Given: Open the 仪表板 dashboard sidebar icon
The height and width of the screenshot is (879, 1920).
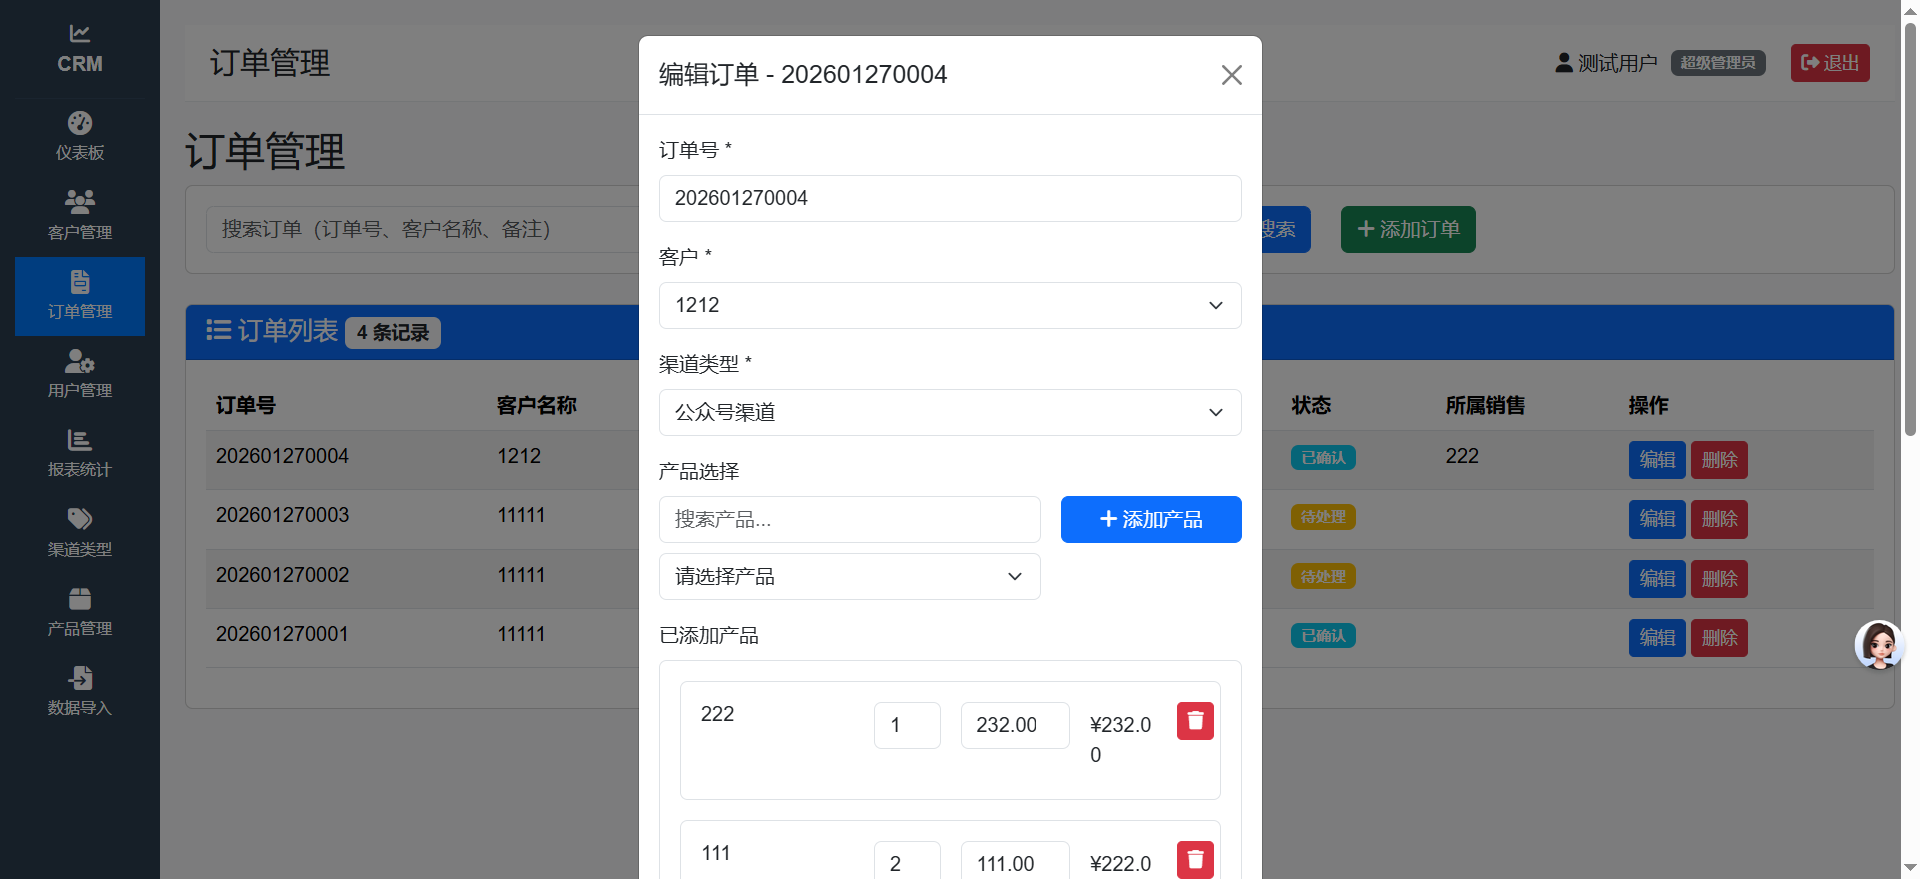Looking at the screenshot, I should [80, 123].
